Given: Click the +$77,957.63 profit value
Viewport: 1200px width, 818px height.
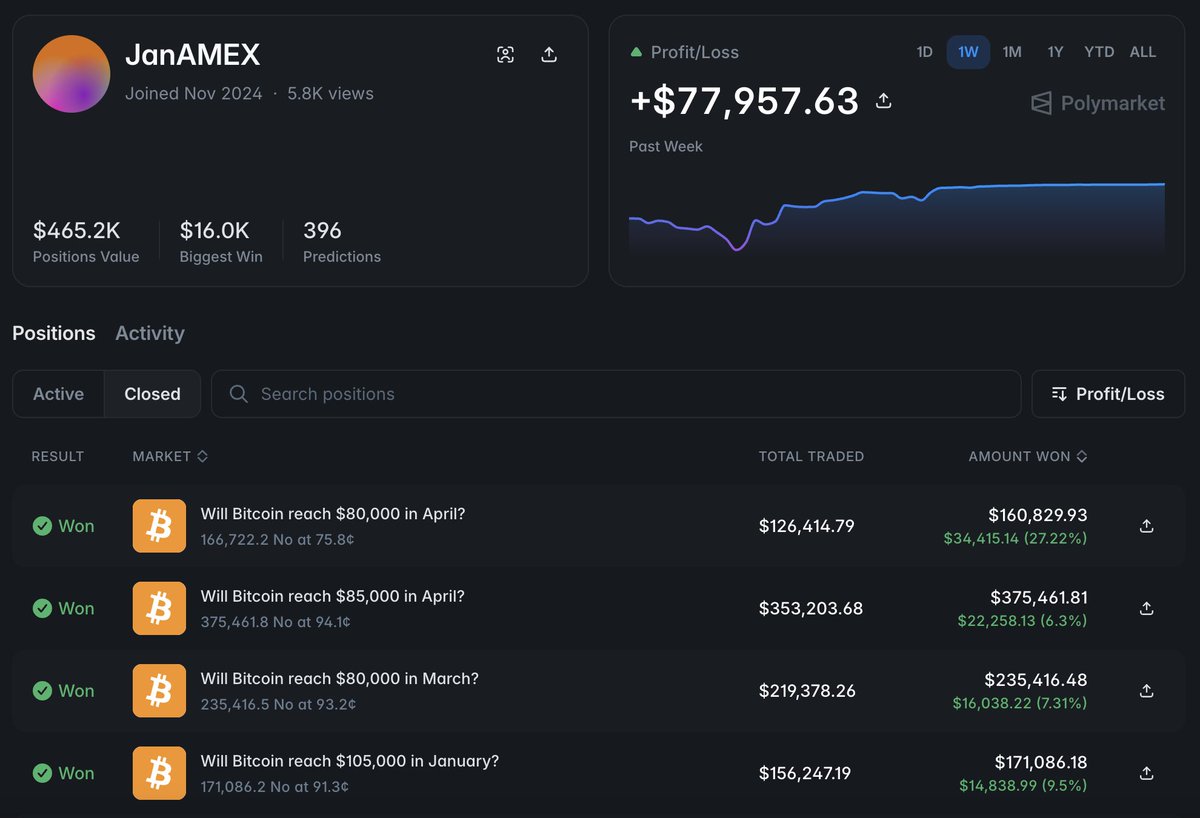Looking at the screenshot, I should [744, 101].
